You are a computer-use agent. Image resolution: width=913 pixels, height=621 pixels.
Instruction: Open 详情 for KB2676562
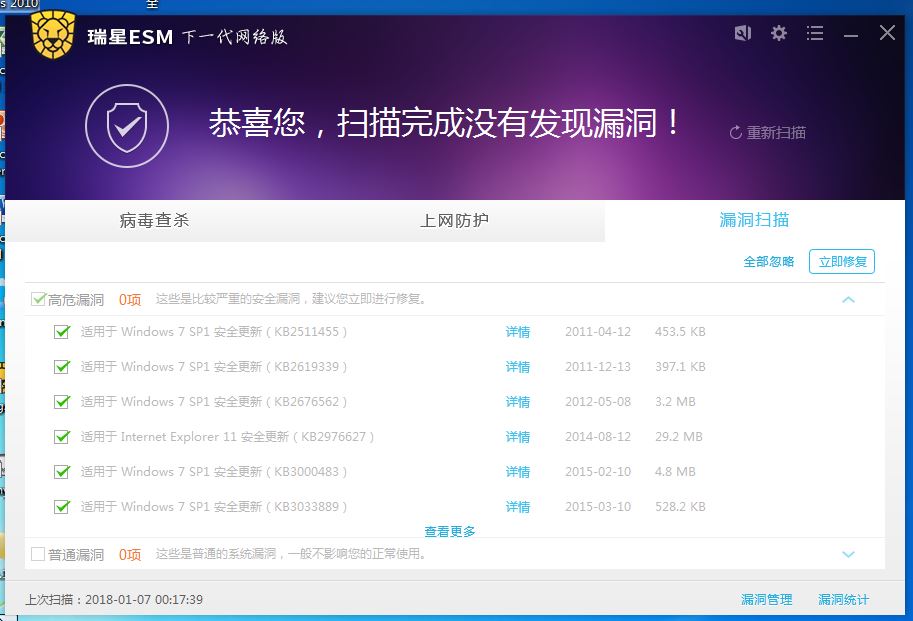(518, 402)
